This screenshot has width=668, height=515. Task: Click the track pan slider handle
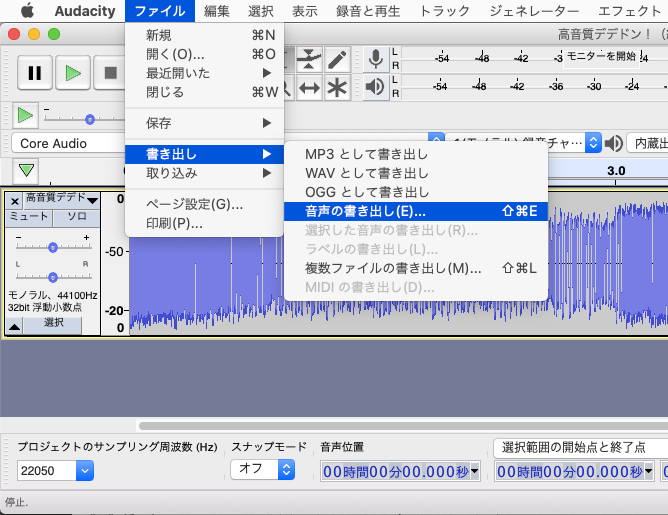click(x=53, y=278)
